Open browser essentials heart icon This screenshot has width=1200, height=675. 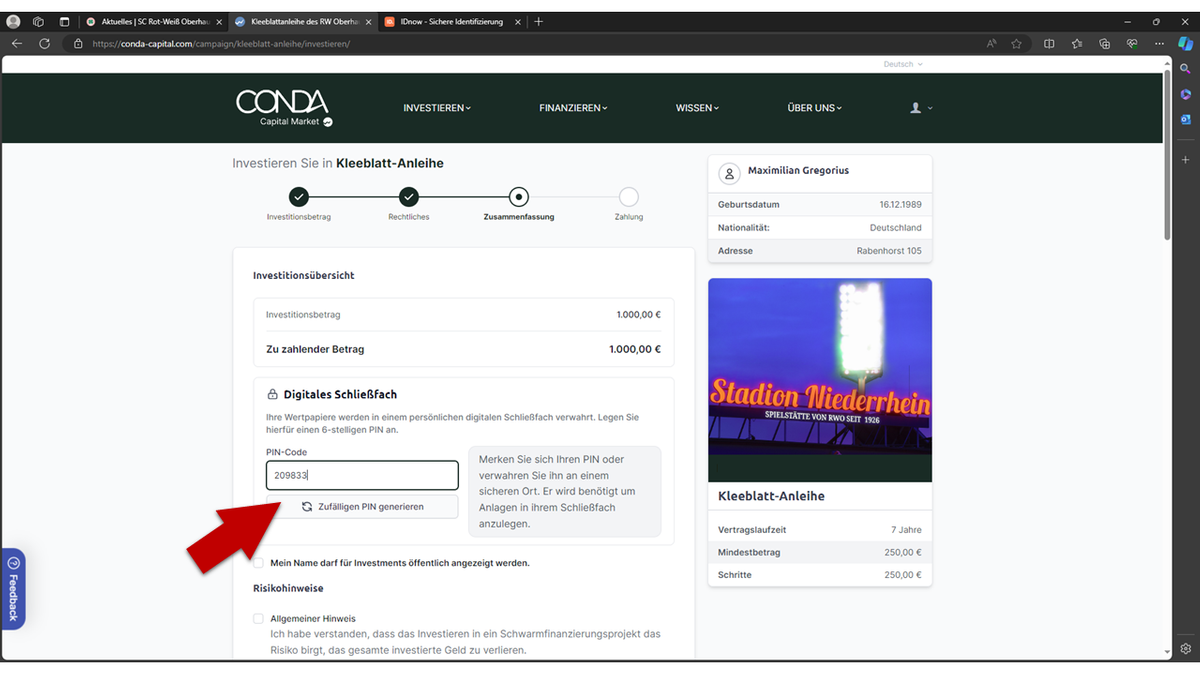tap(1132, 44)
